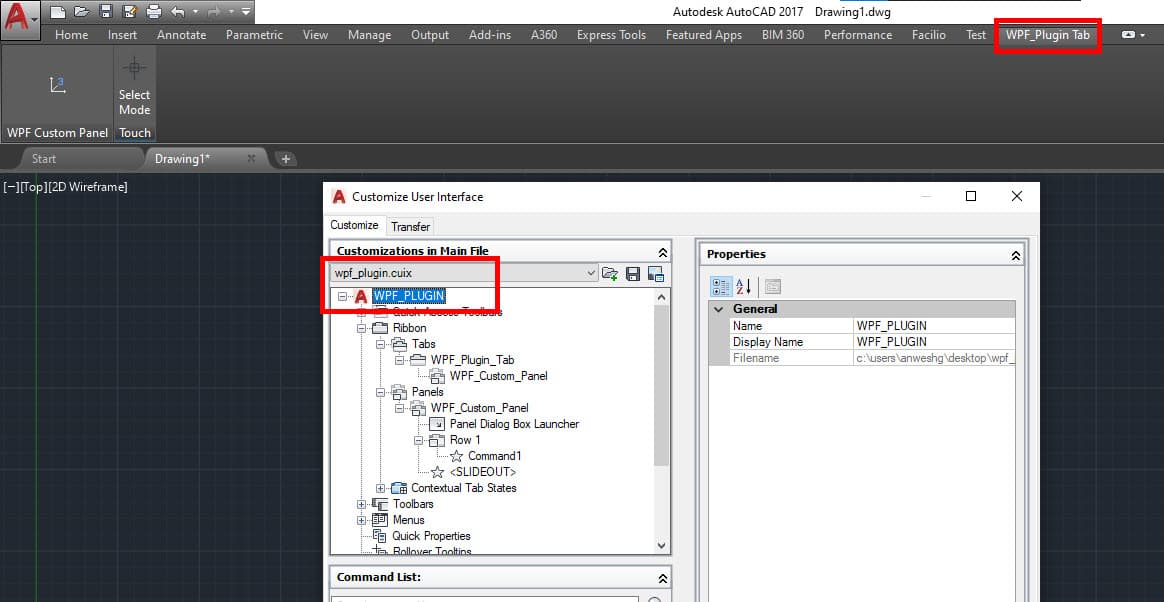Add a new drawing tab with plus button
1164x602 pixels.
click(285, 159)
